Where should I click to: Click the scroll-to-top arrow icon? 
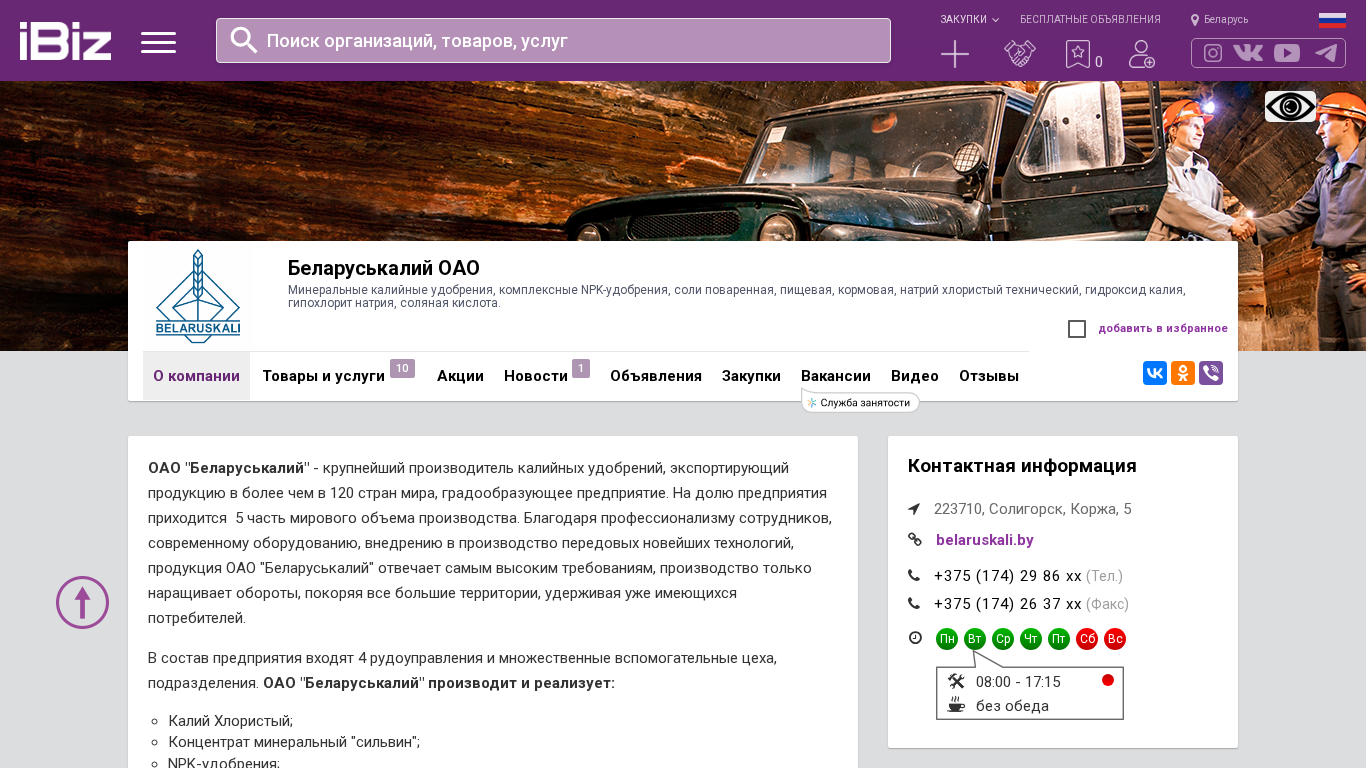point(82,602)
